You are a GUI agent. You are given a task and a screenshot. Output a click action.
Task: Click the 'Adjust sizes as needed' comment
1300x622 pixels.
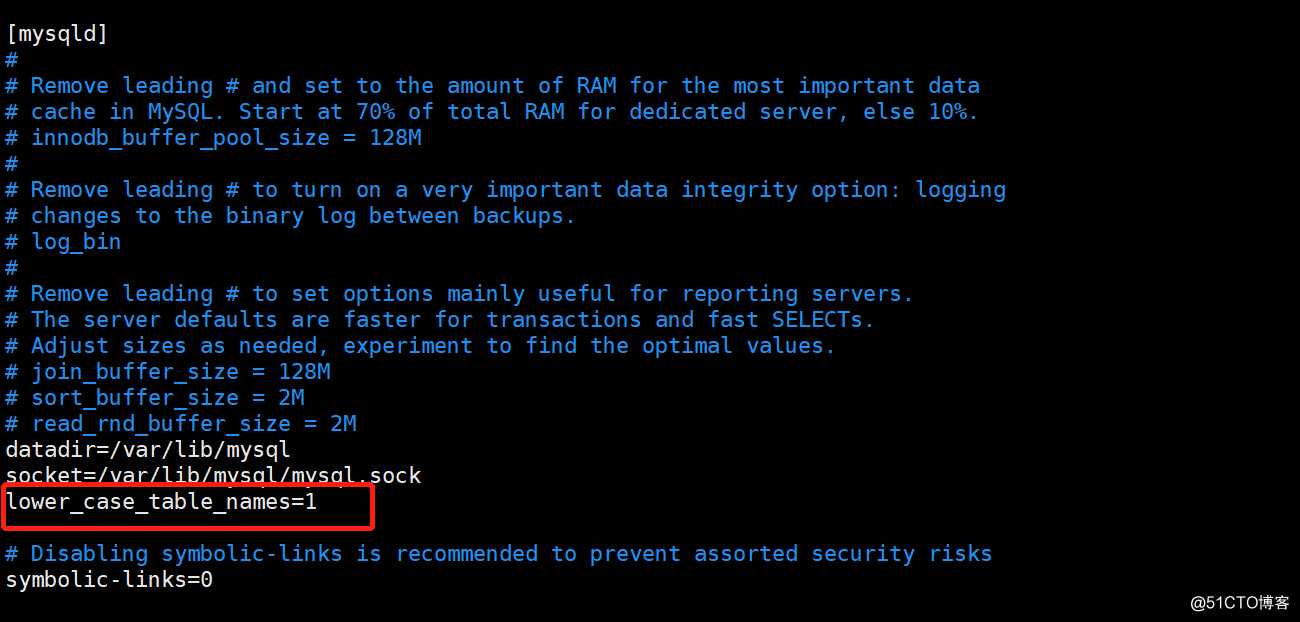421,346
